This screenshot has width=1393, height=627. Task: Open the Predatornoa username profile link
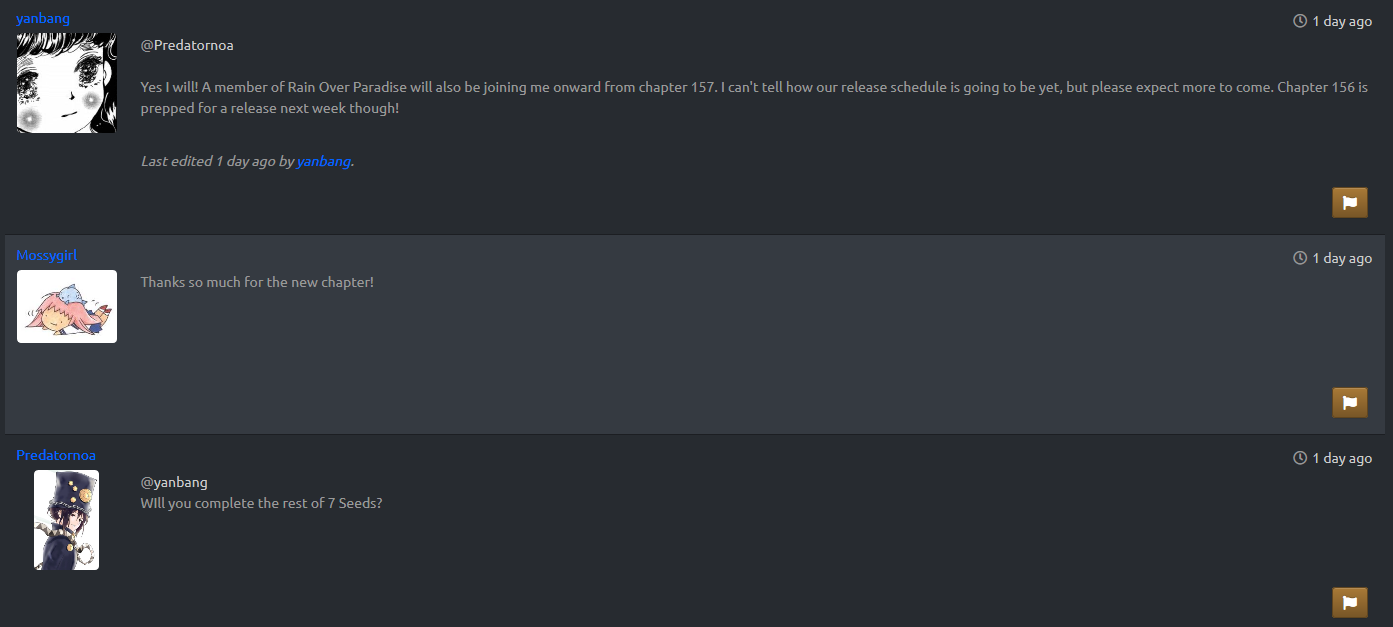click(56, 455)
